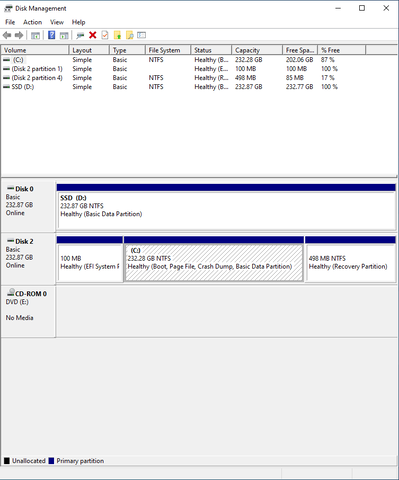
Task: Click the 85 MB free space cell
Action: click(295, 78)
